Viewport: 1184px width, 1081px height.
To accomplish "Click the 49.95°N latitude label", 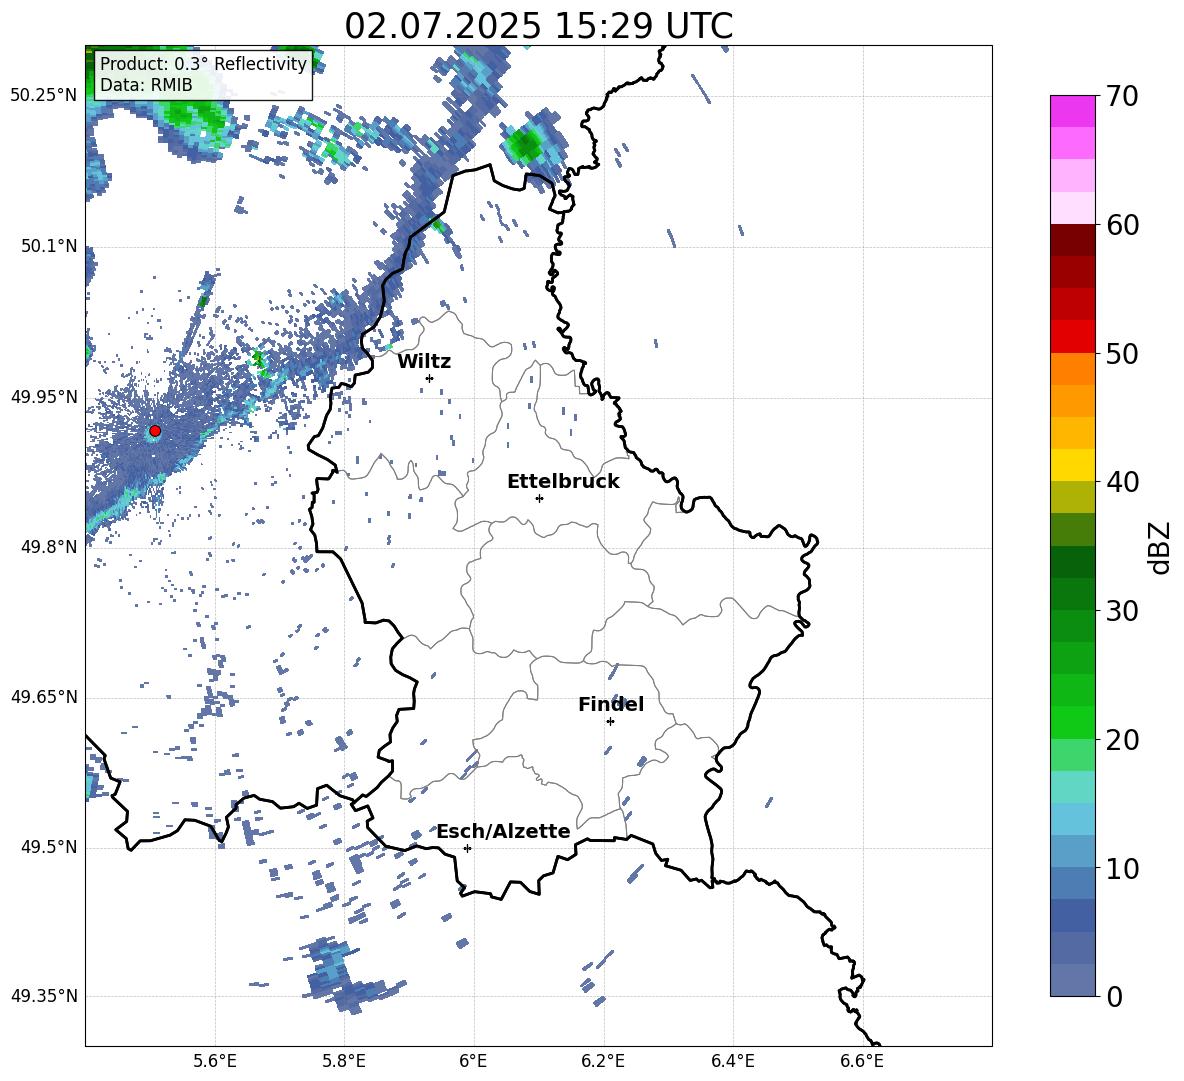I will [44, 396].
